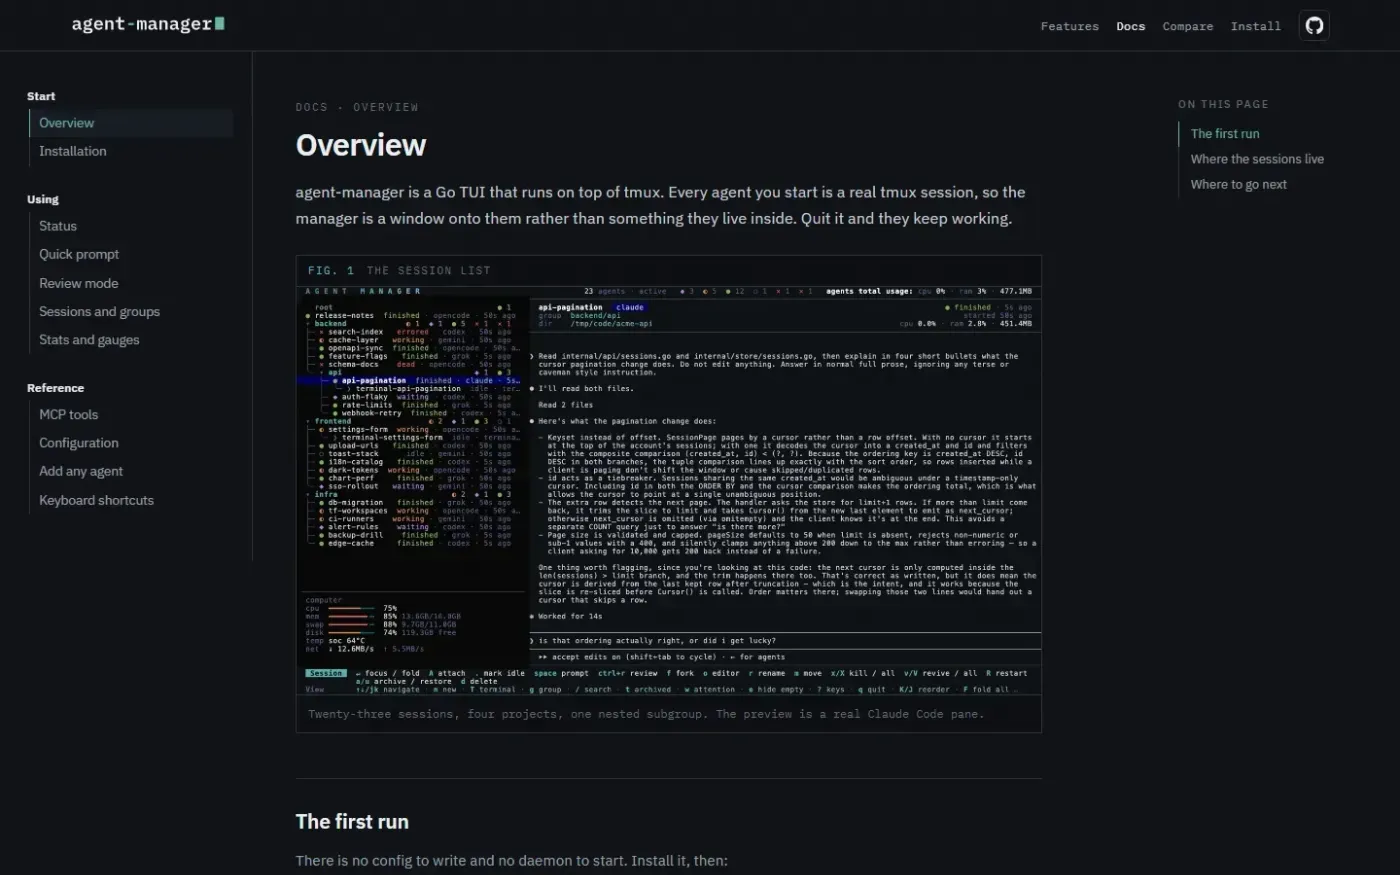Viewport: 1400px width, 875px height.
Task: Go to the Docs tab
Action: [1130, 26]
